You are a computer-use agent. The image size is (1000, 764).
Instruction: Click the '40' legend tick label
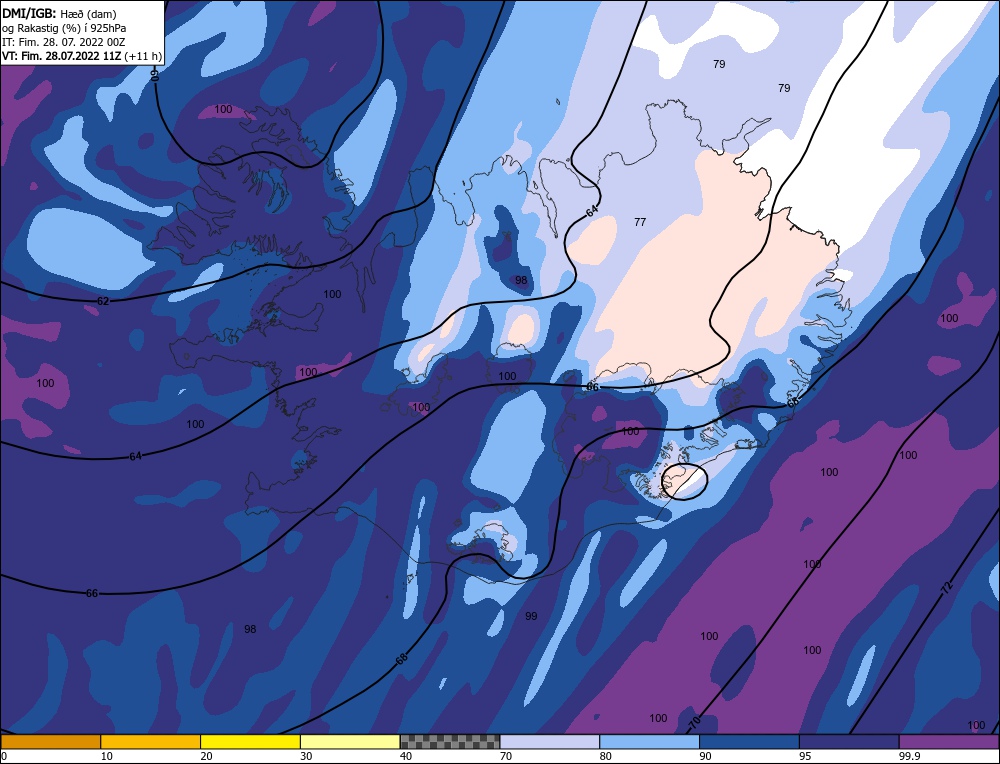click(406, 756)
